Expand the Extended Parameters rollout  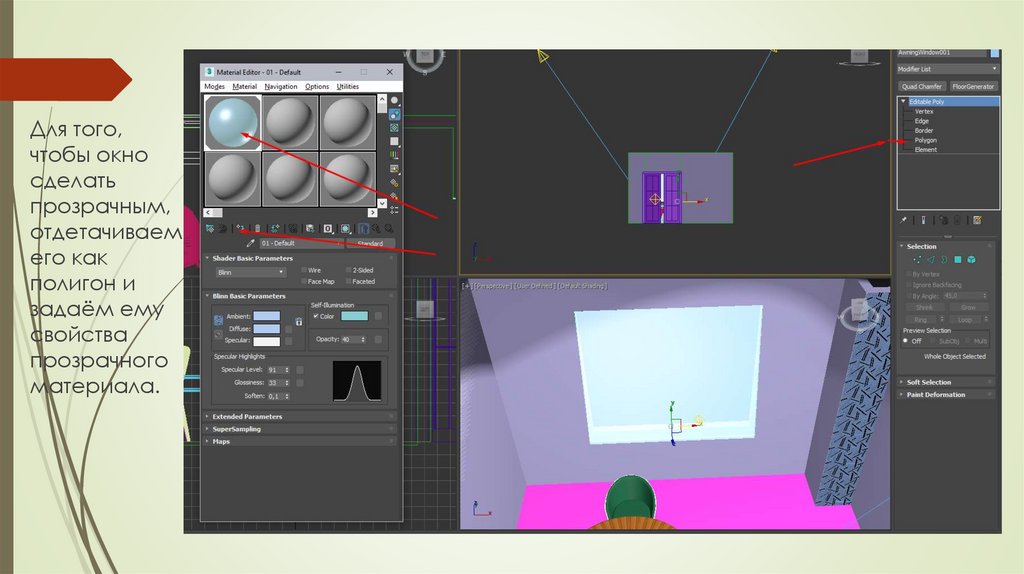[247, 416]
